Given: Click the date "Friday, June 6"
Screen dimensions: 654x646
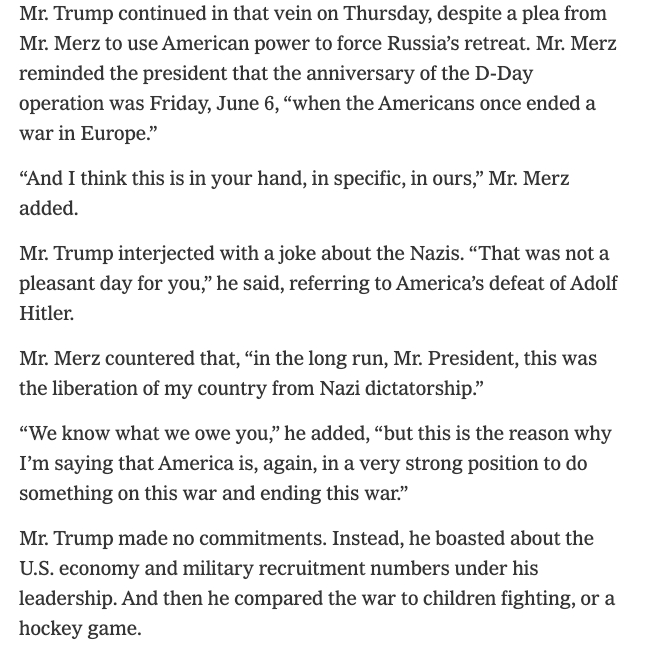Looking at the screenshot, I should click(x=241, y=104).
